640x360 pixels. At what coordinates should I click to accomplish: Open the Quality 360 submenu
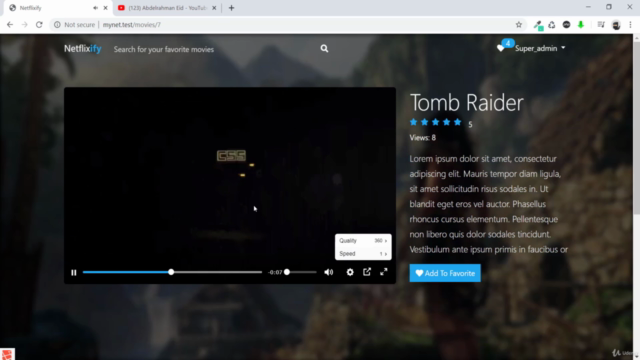tap(363, 240)
